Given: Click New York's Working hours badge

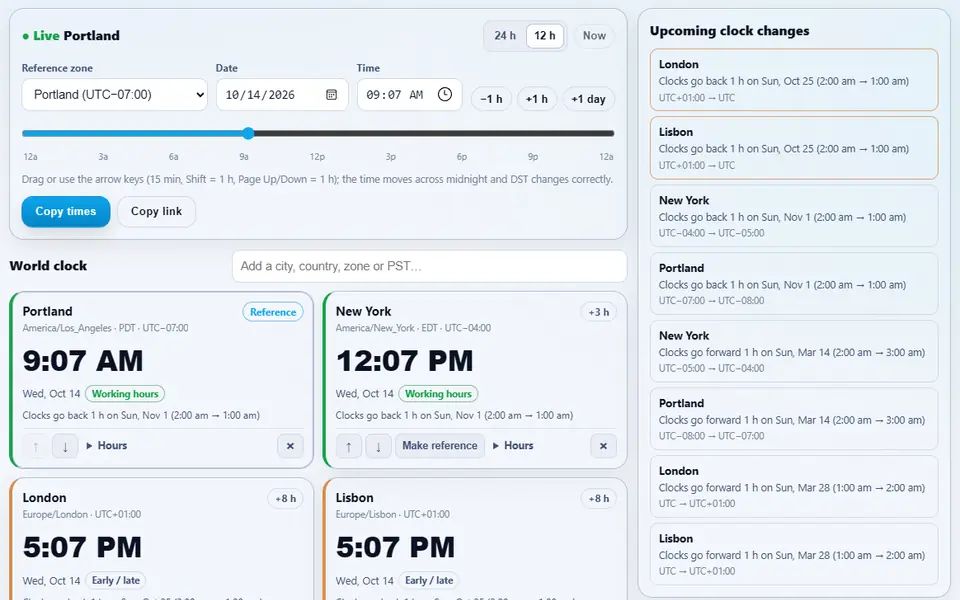Looking at the screenshot, I should (438, 394).
